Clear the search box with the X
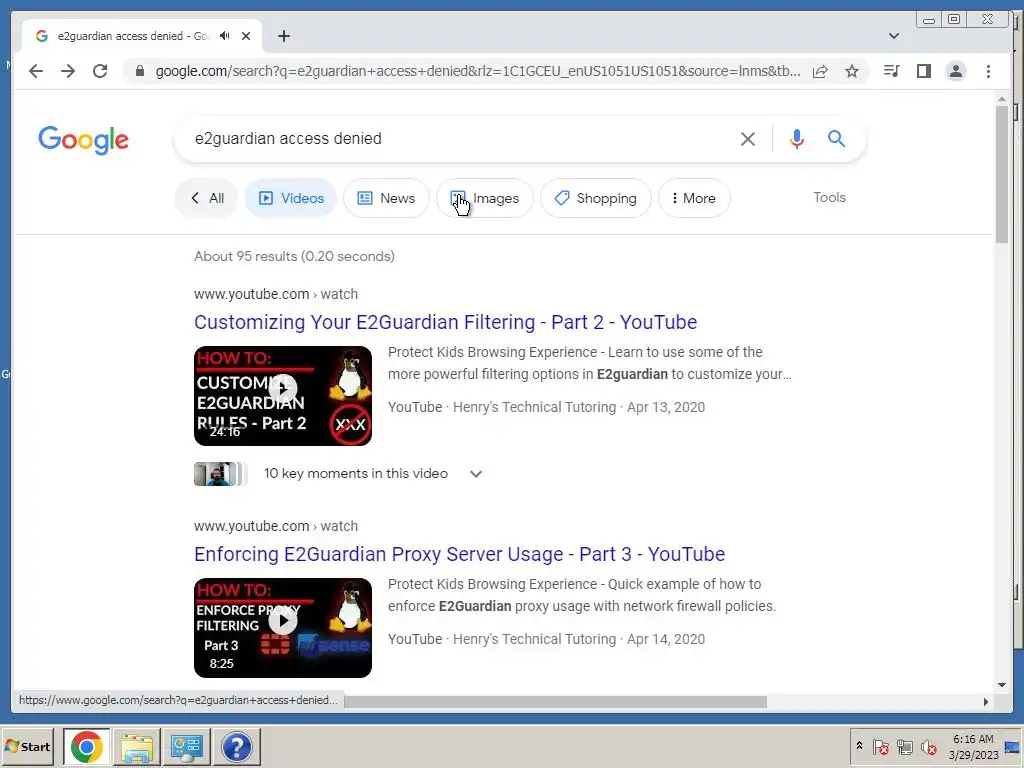Image resolution: width=1024 pixels, height=768 pixels. coord(748,138)
